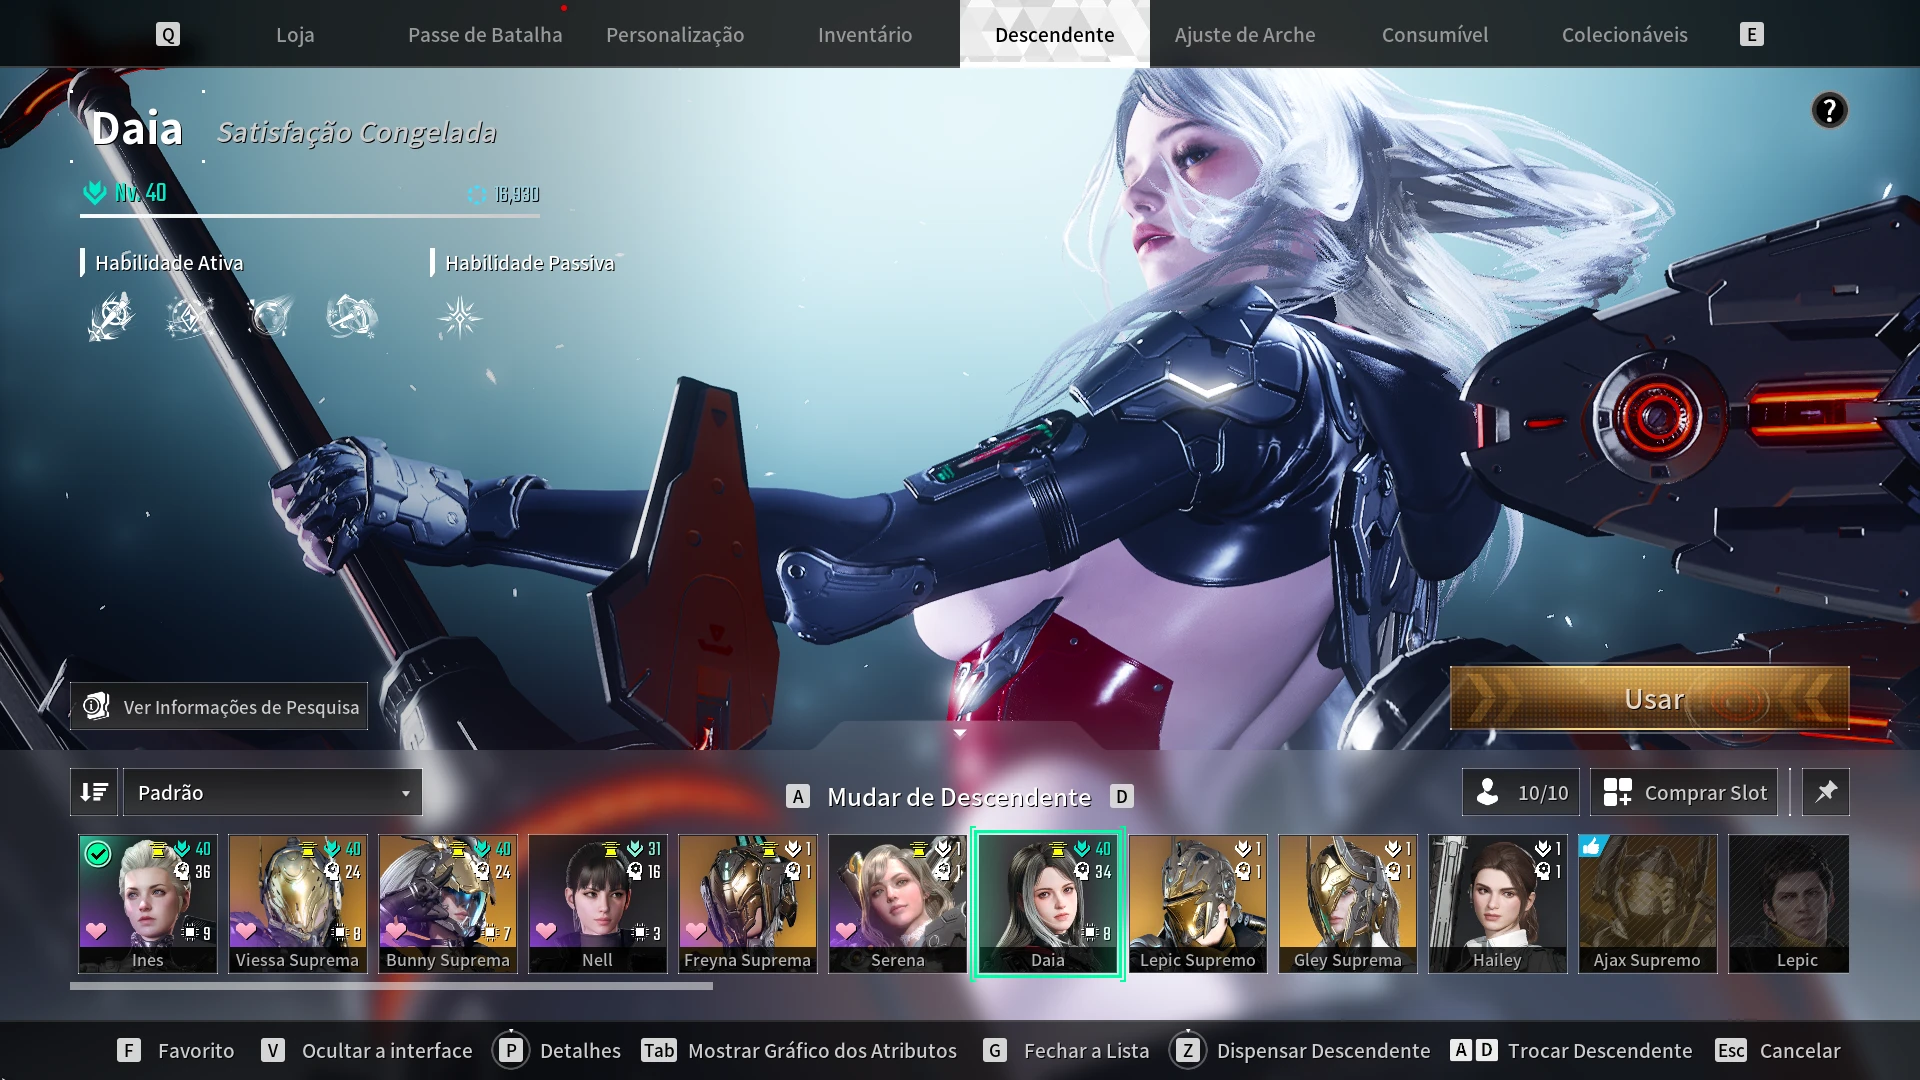
Task: Open the Padrão sort dropdown
Action: click(272, 792)
